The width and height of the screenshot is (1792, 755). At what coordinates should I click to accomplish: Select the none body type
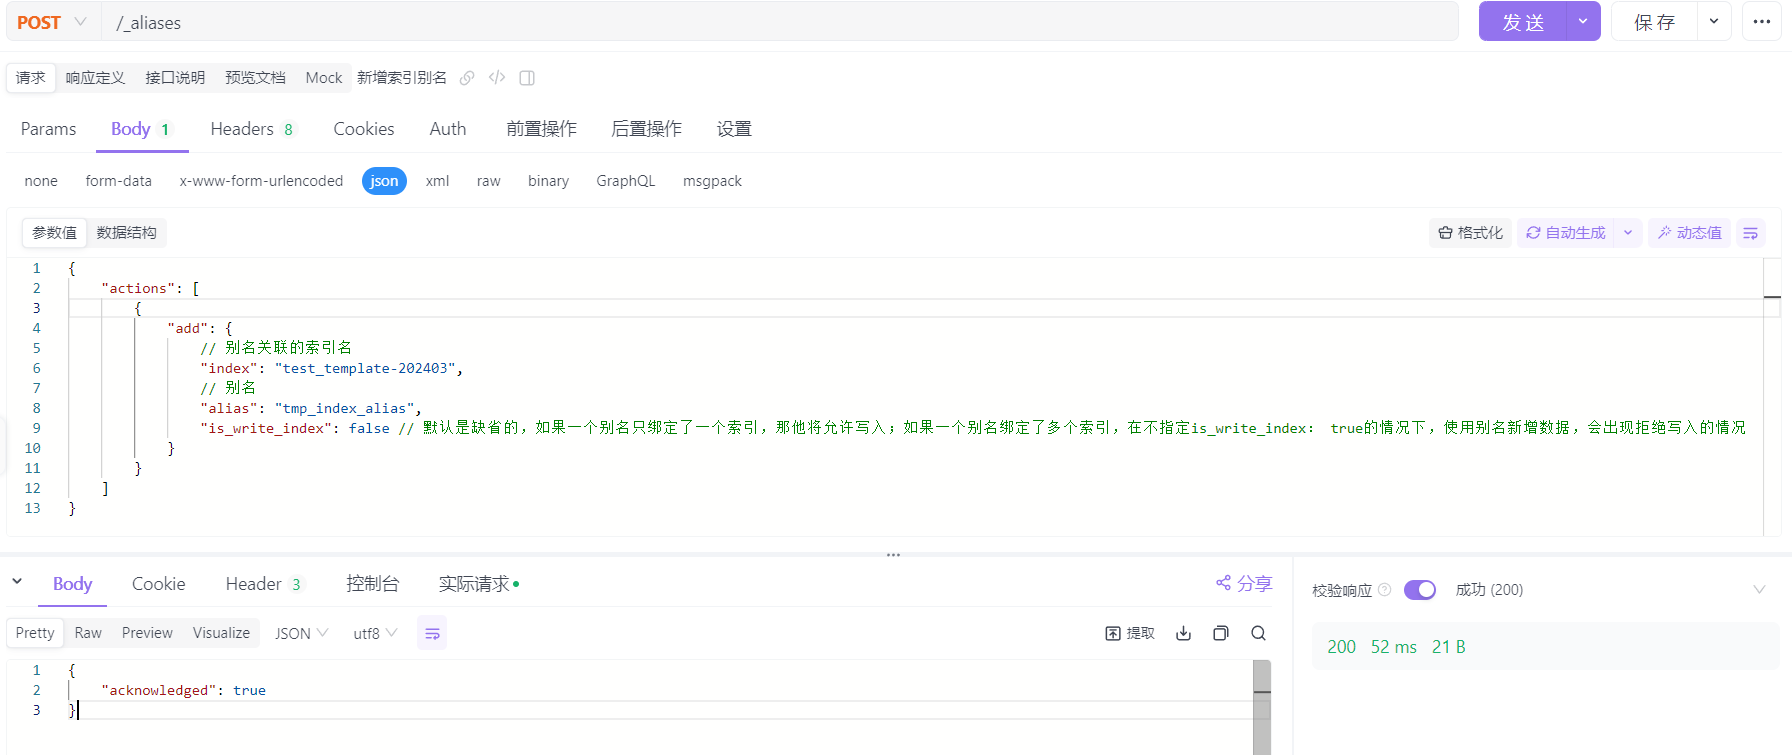pyautogui.click(x=41, y=181)
